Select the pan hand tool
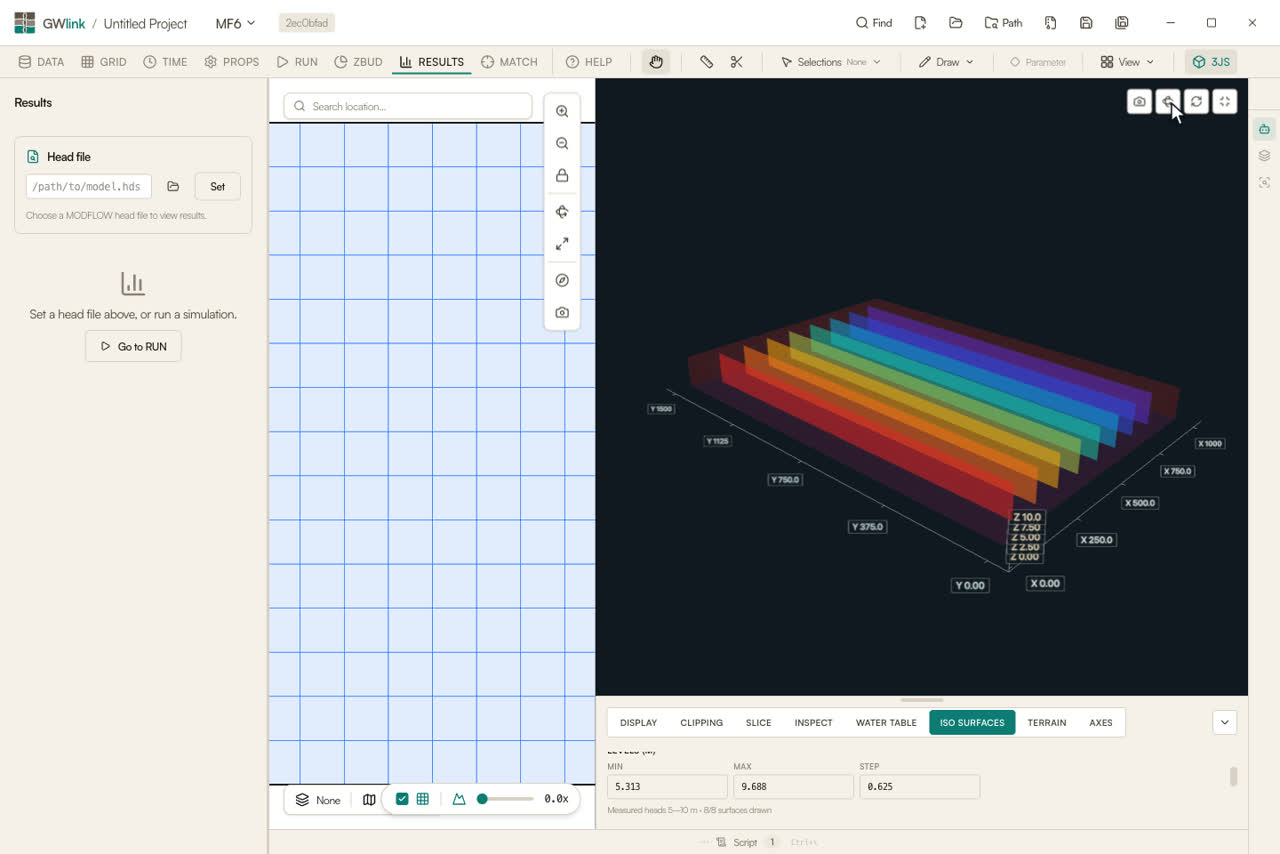The width and height of the screenshot is (1280, 854). (656, 62)
